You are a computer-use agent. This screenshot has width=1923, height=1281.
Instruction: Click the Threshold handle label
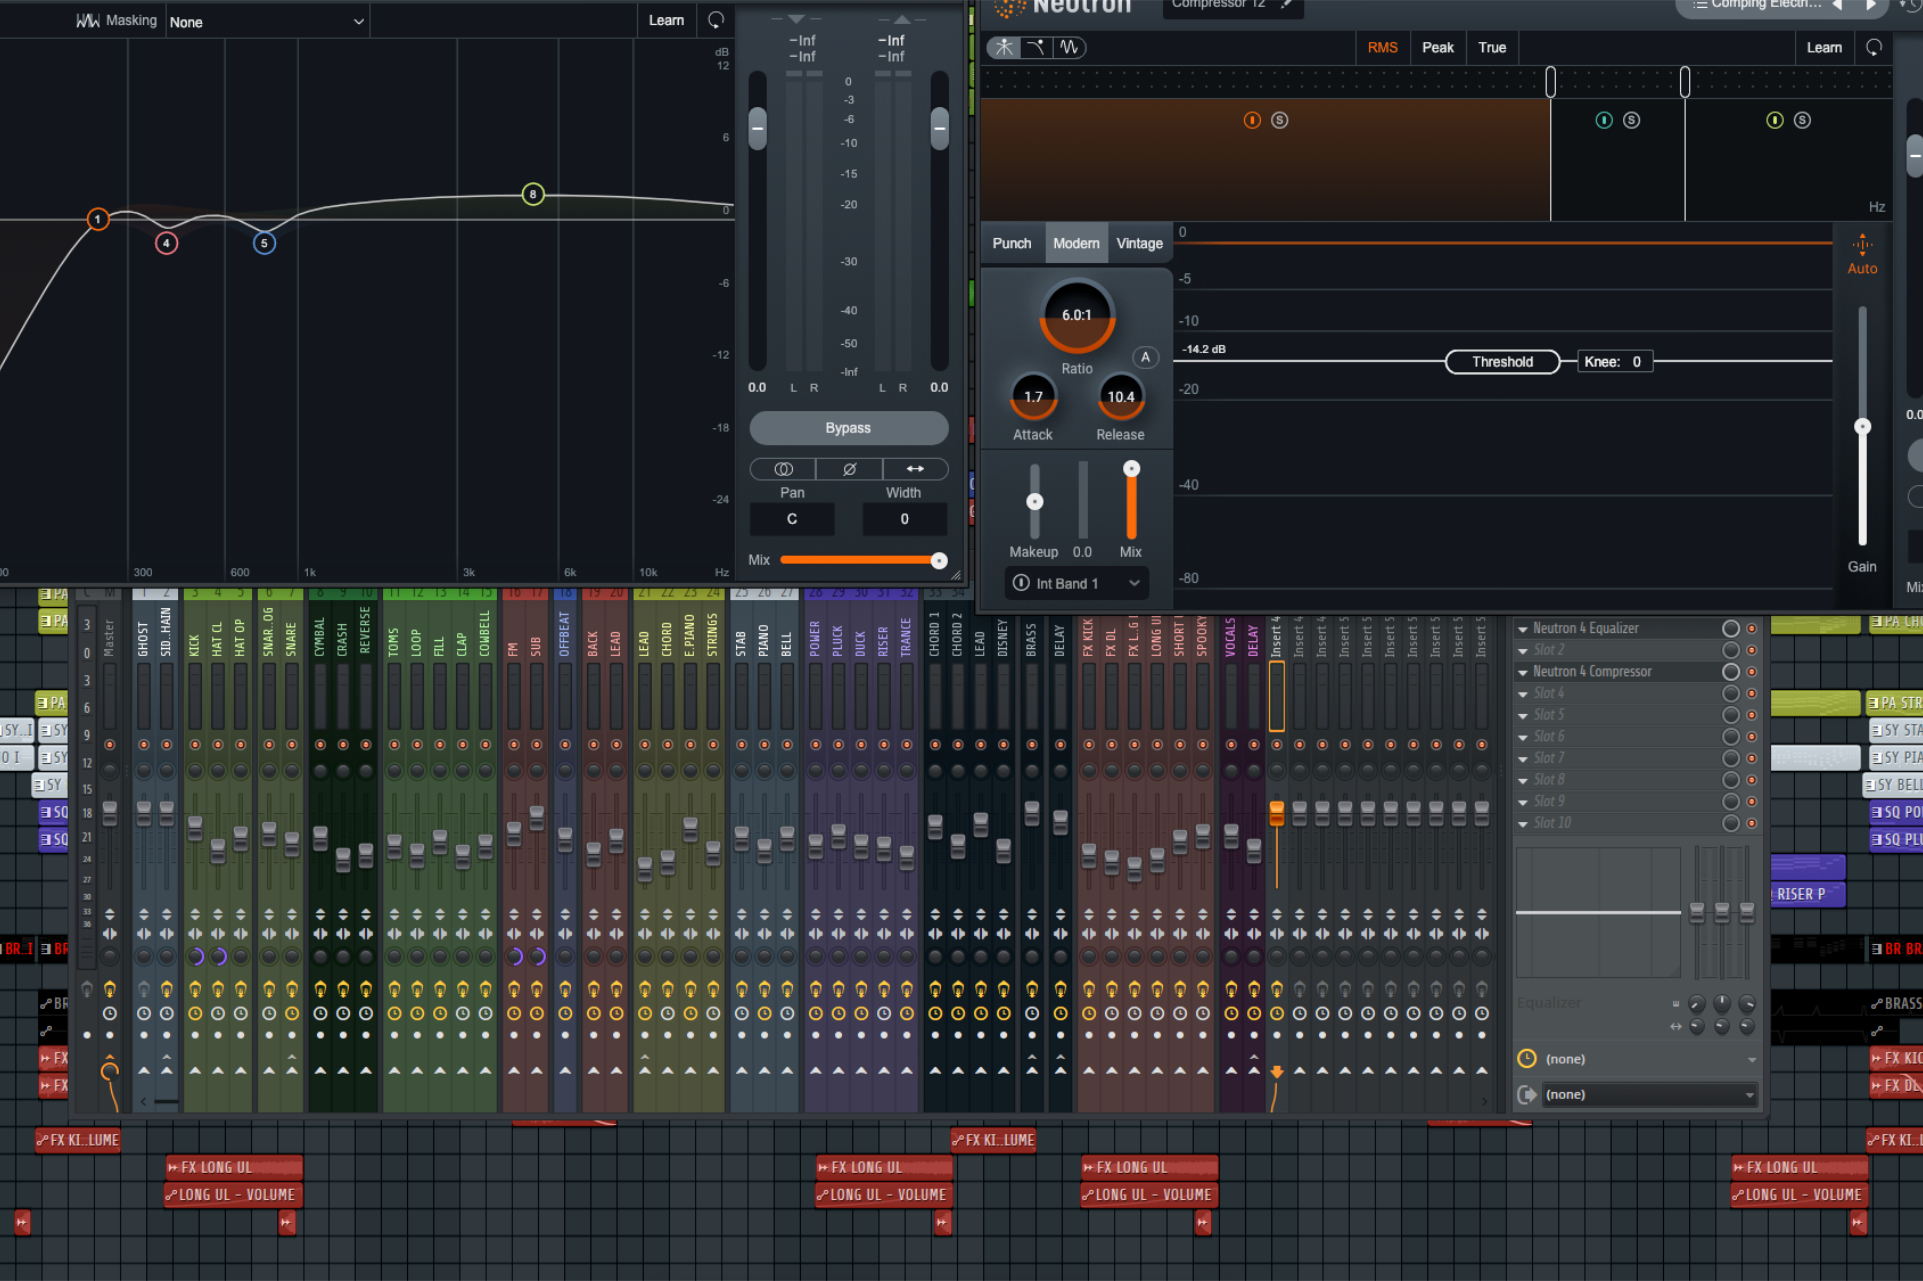(x=1502, y=362)
